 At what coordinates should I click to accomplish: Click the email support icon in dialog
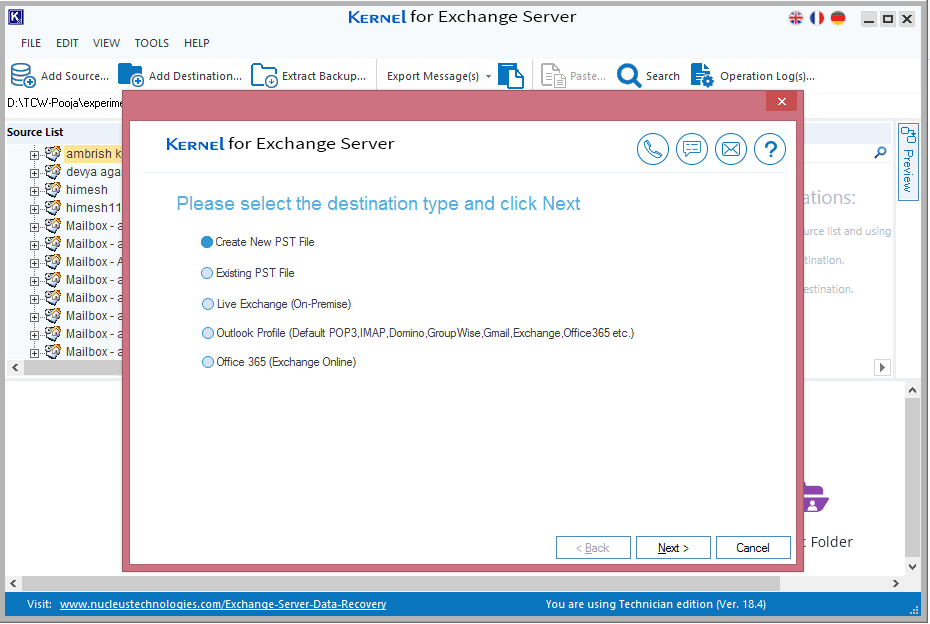(x=731, y=149)
